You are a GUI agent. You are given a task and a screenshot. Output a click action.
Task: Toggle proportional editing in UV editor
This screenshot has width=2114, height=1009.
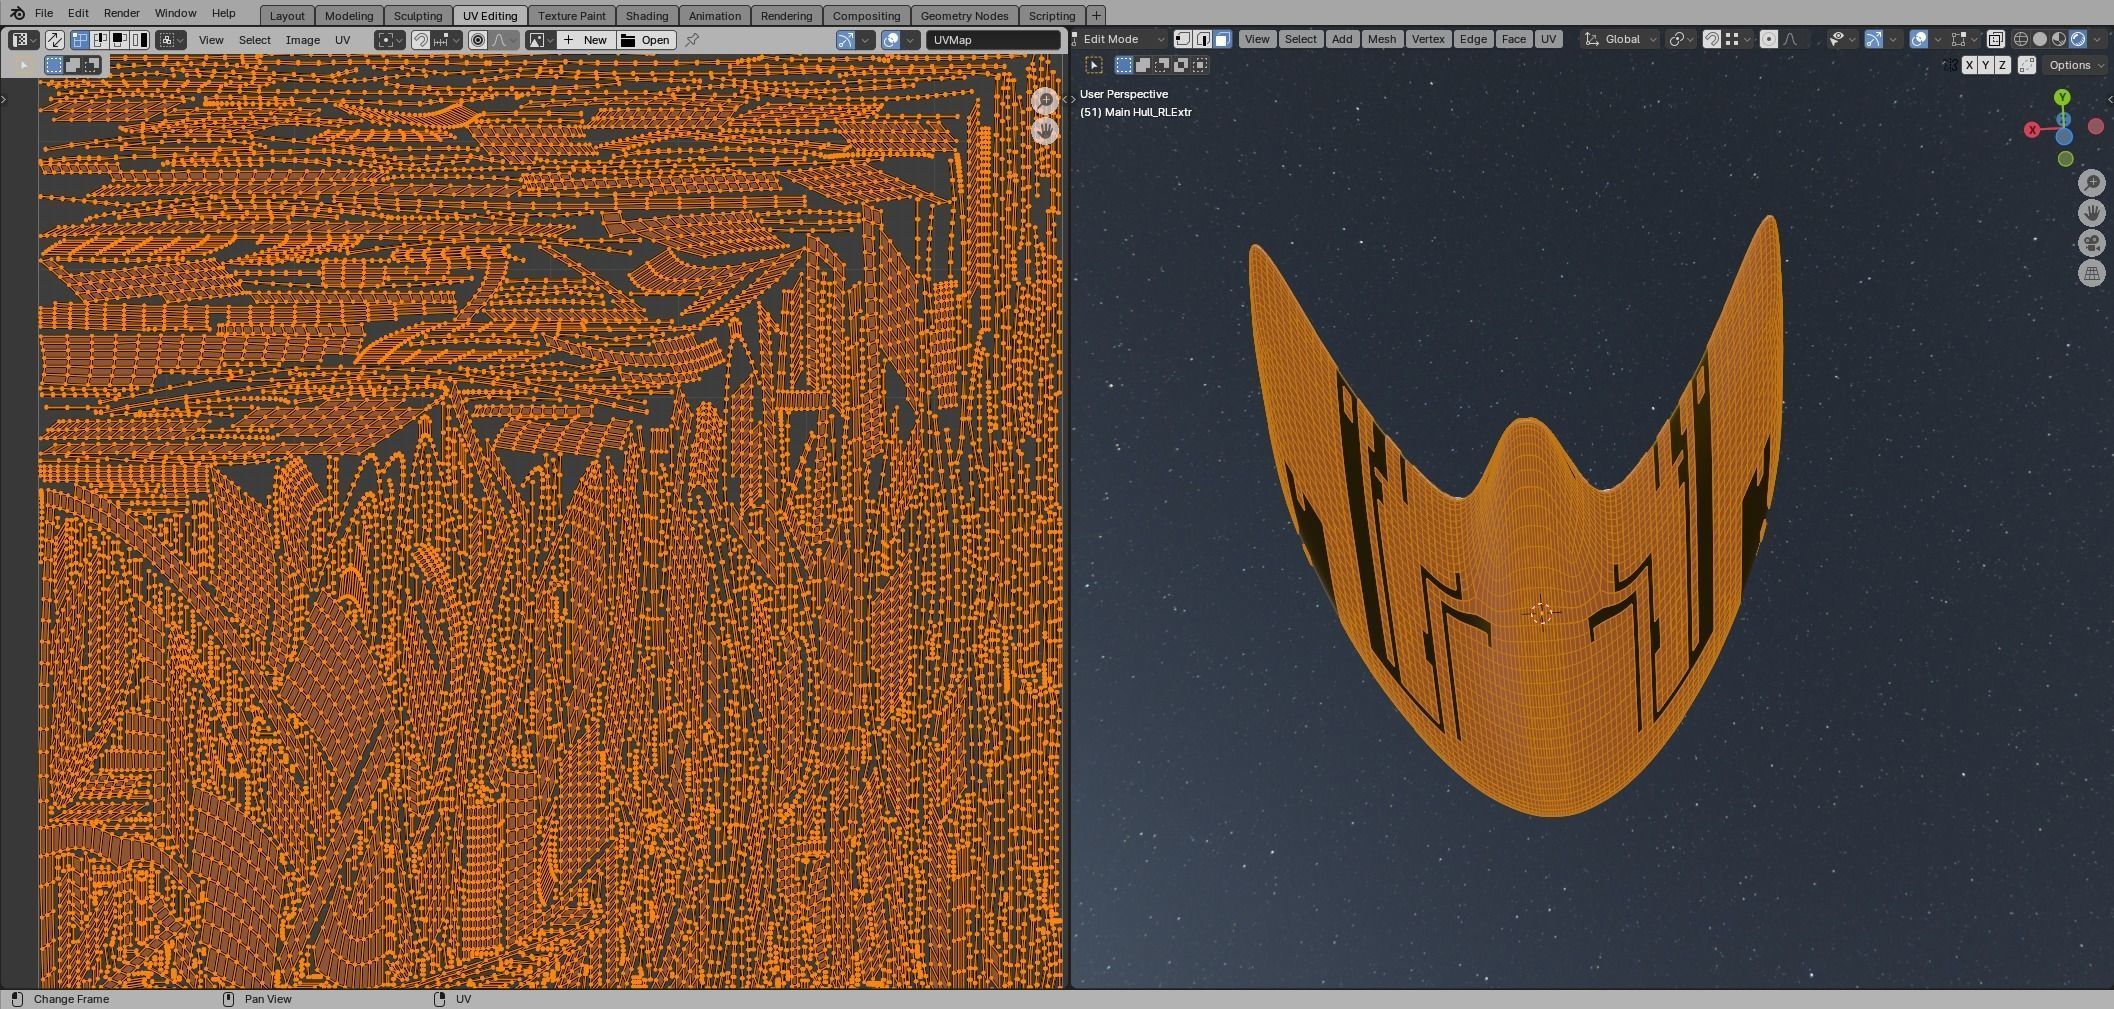[478, 40]
